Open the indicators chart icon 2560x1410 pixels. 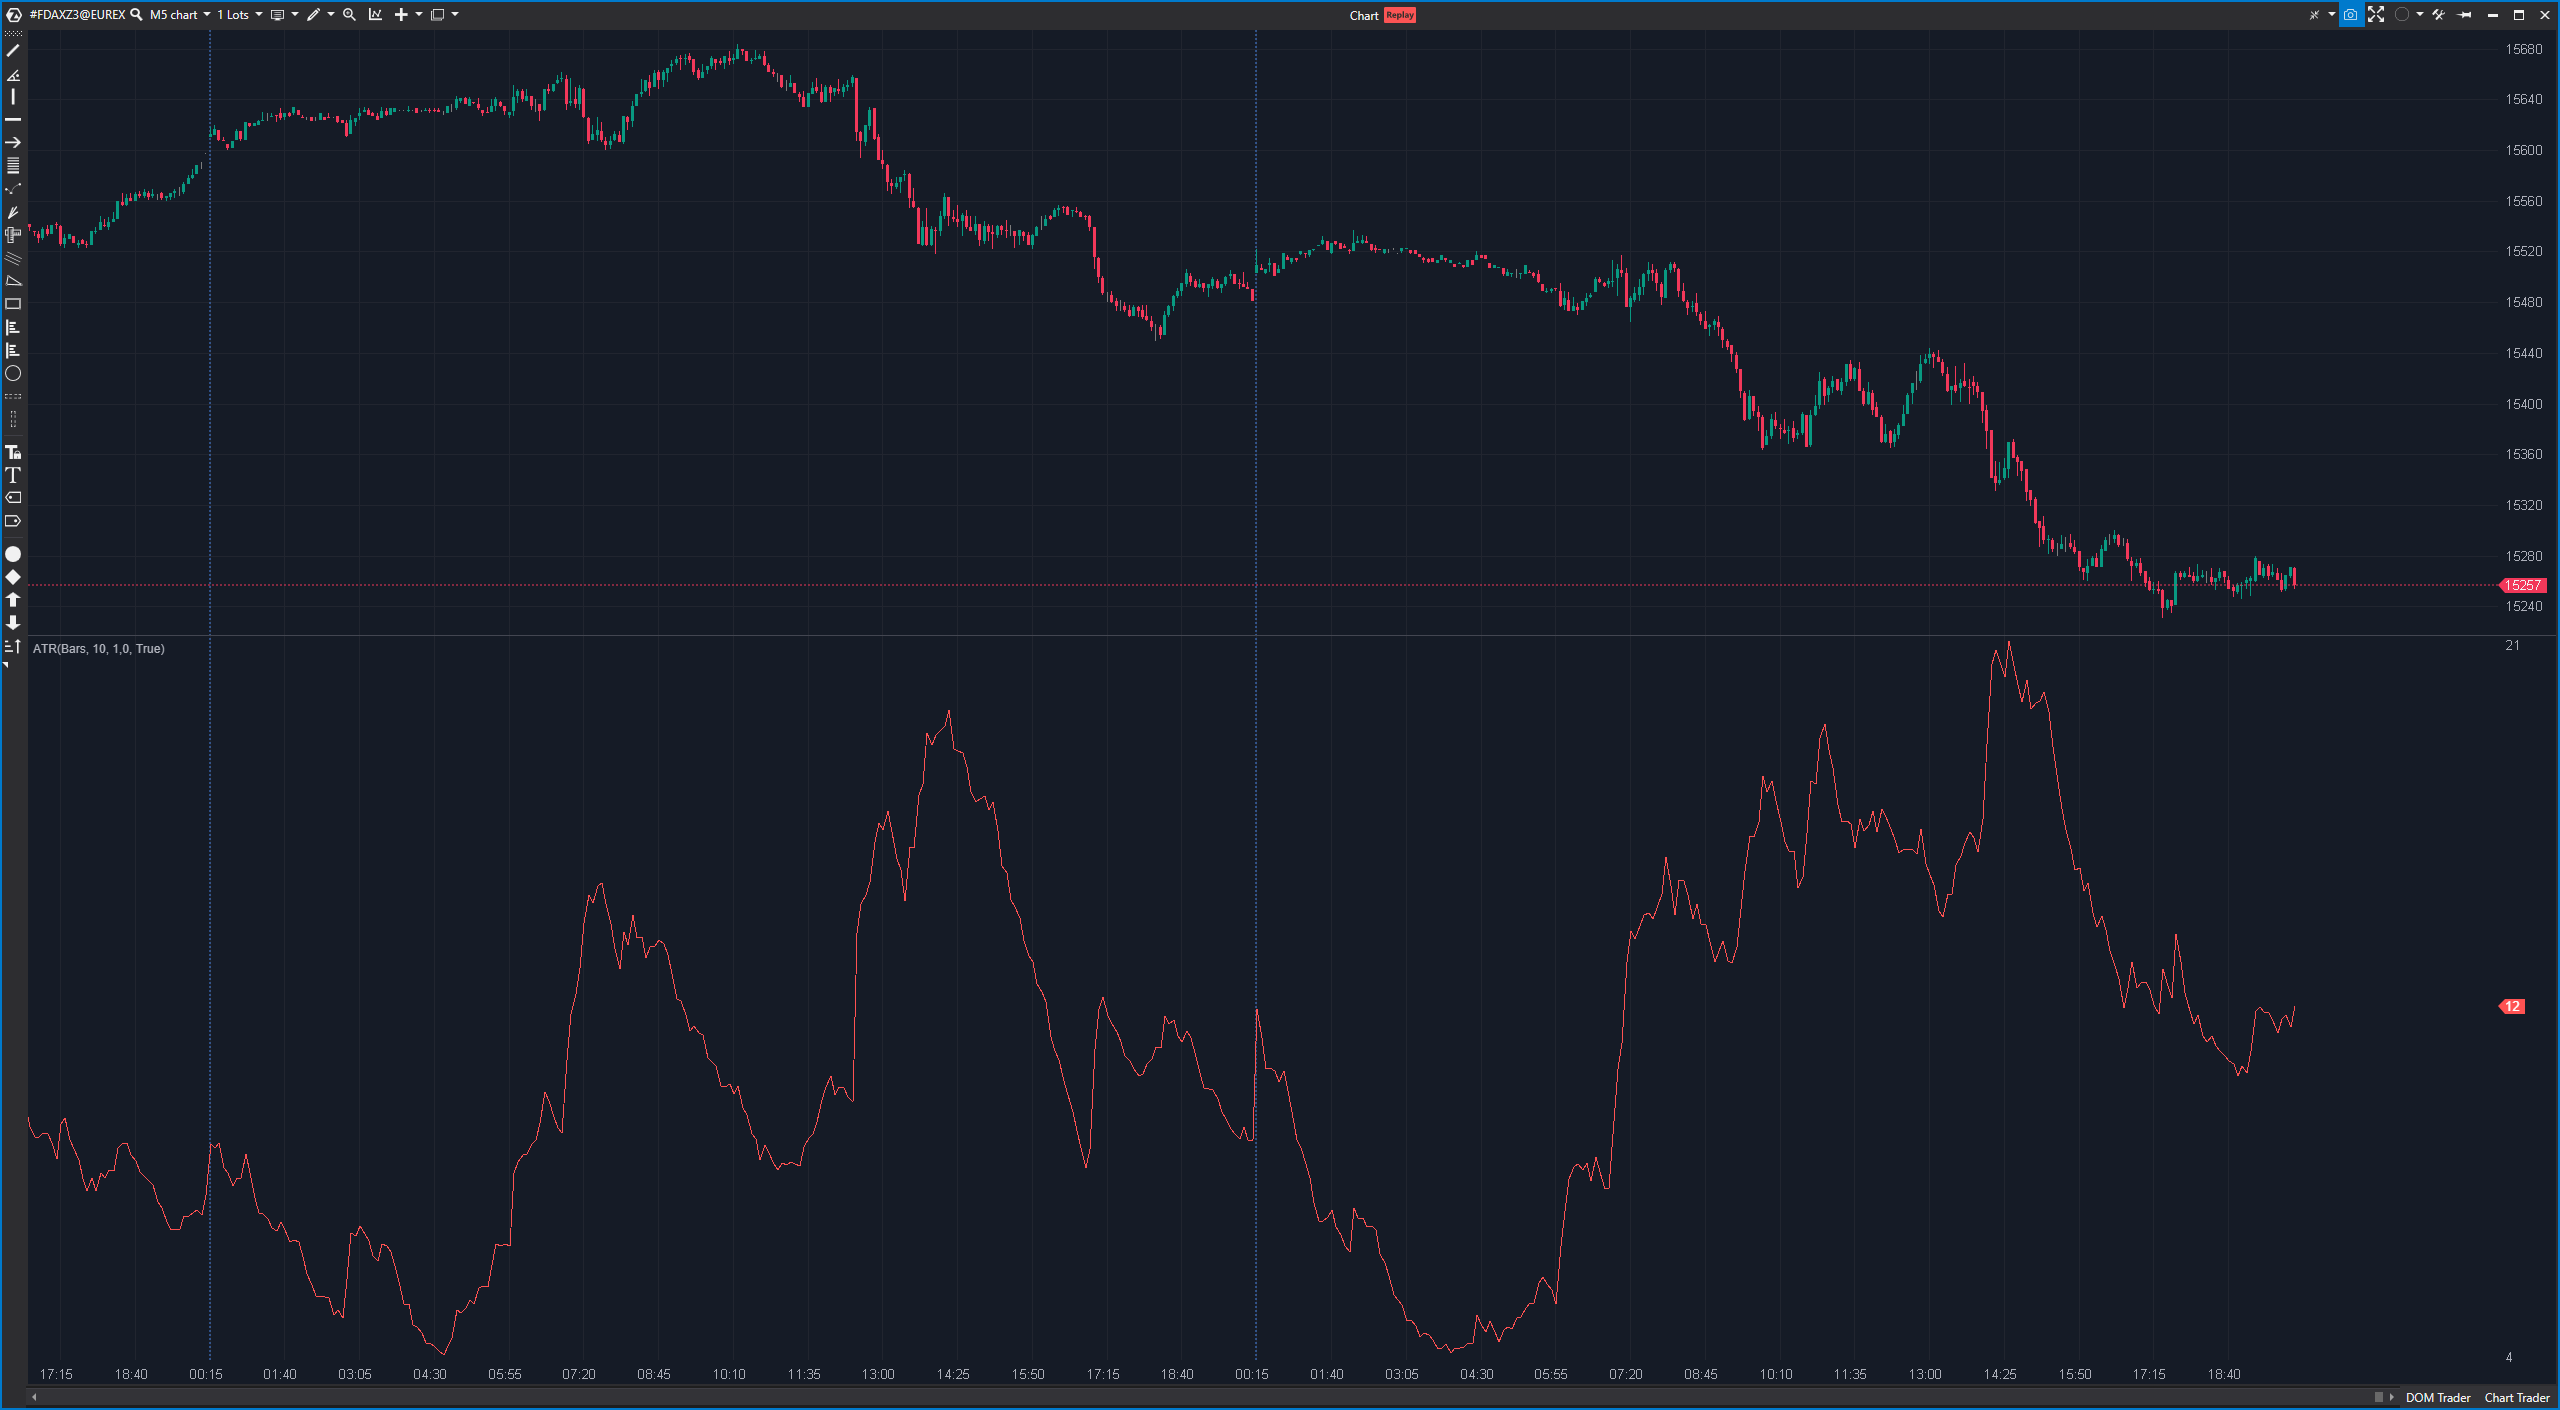(x=375, y=15)
